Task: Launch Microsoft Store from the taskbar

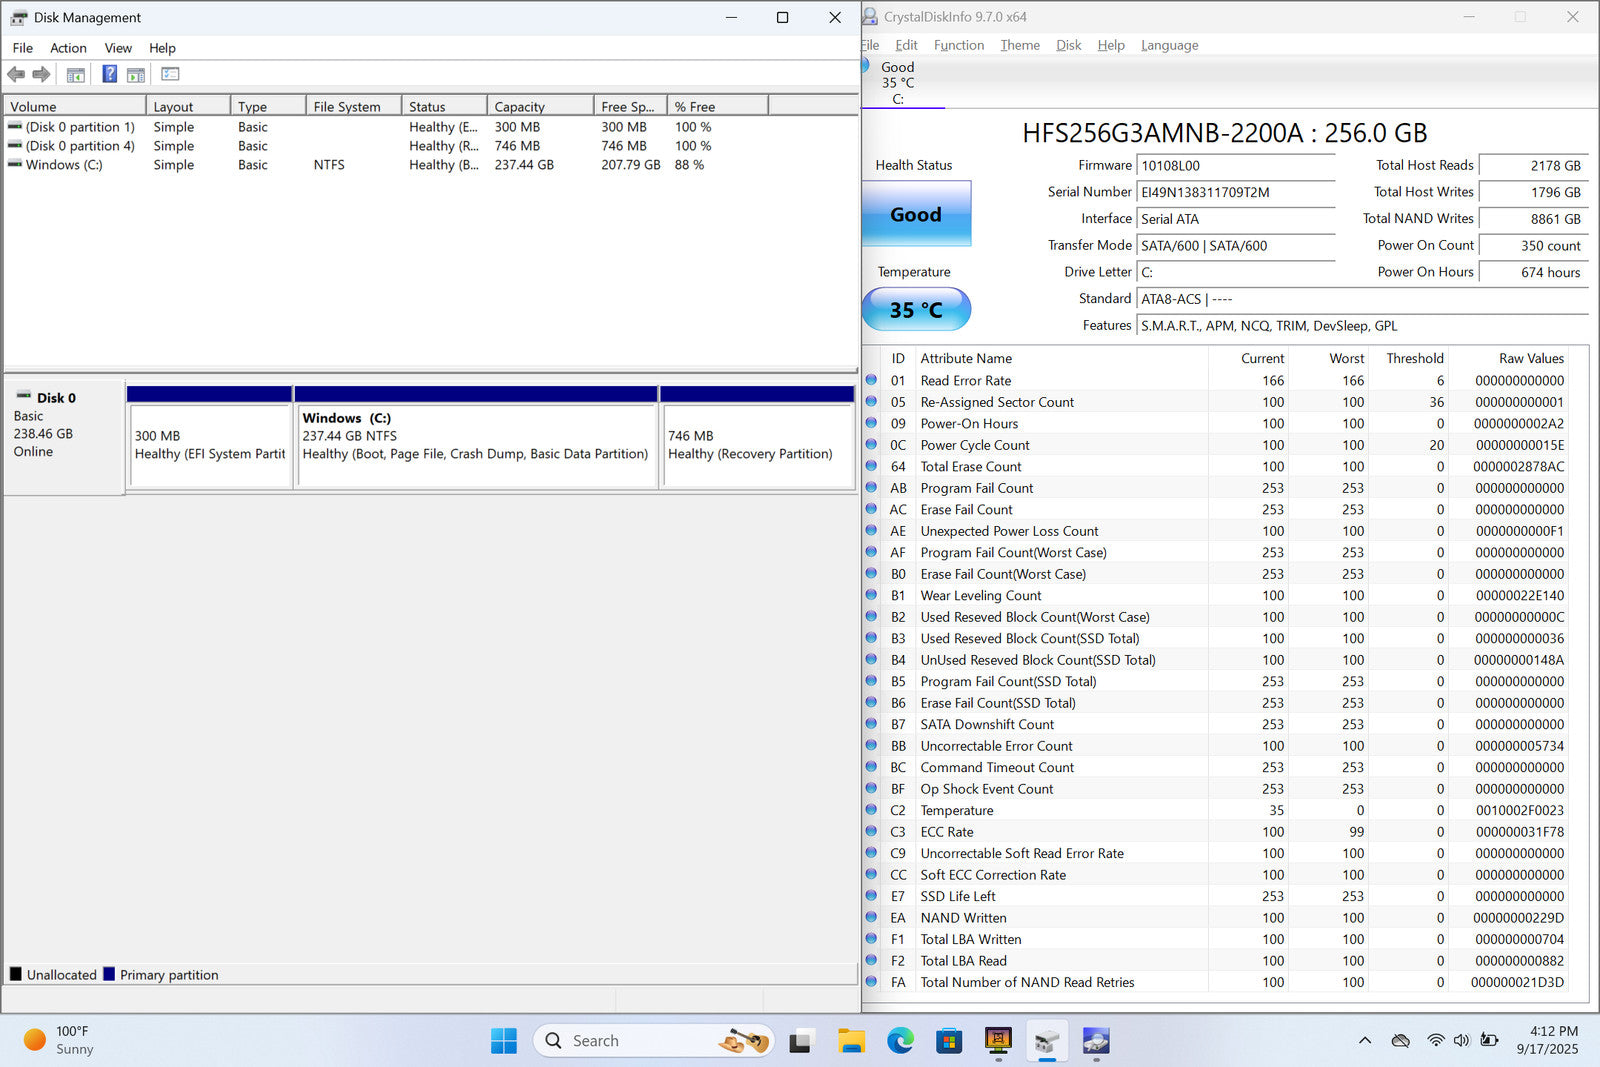Action: (948, 1041)
